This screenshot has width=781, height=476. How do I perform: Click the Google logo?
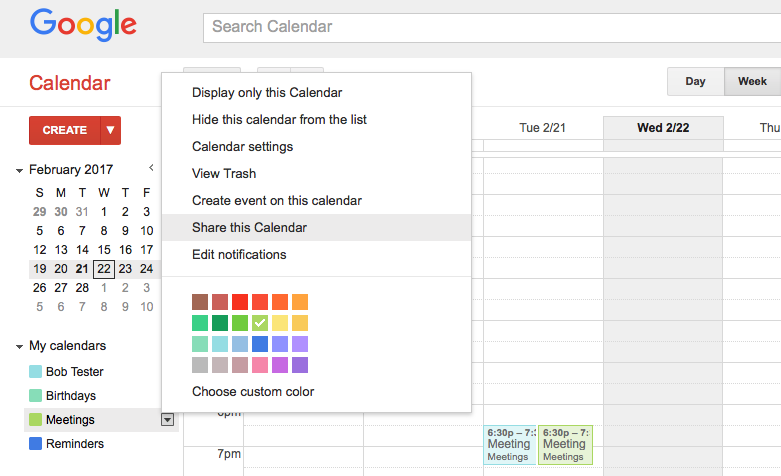point(83,24)
